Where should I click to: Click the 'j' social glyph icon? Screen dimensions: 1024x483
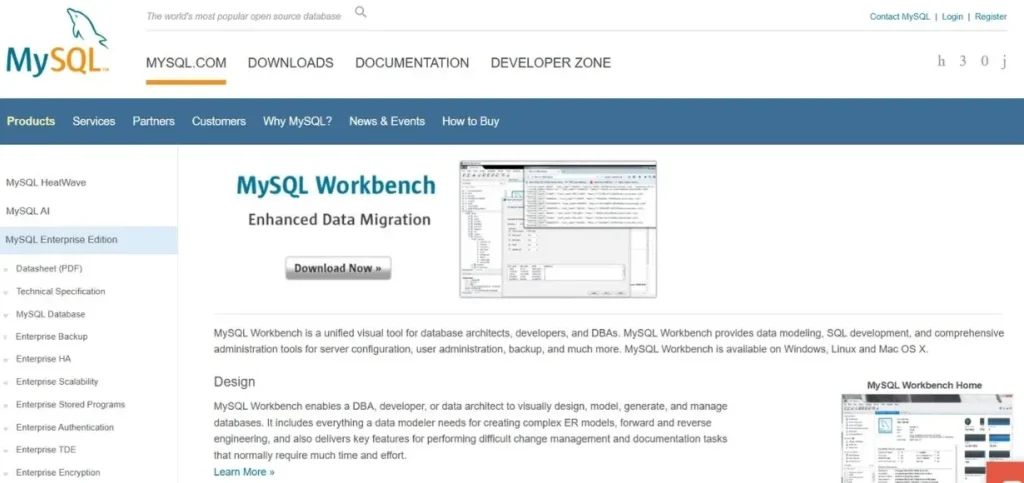click(1004, 61)
